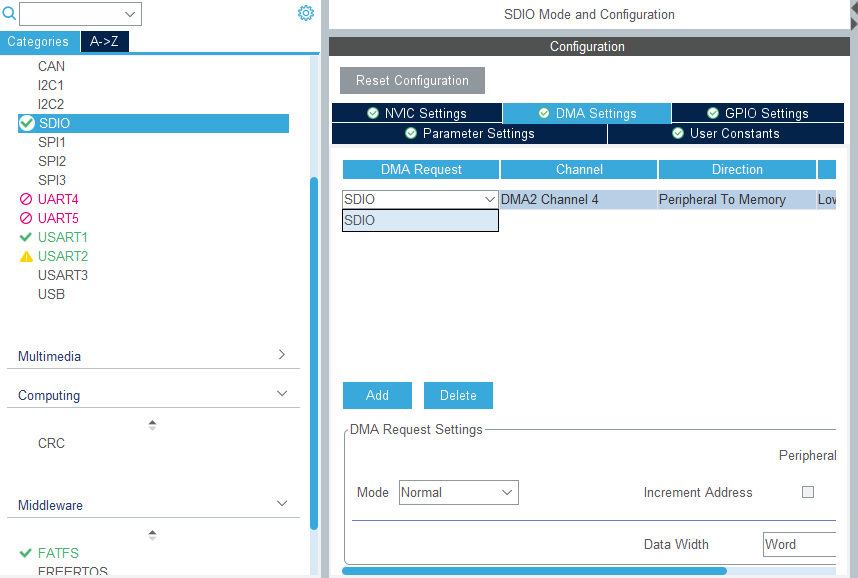The image size is (858, 578).
Task: Select USART1 in the peripheral list
Action: pyautogui.click(x=63, y=237)
